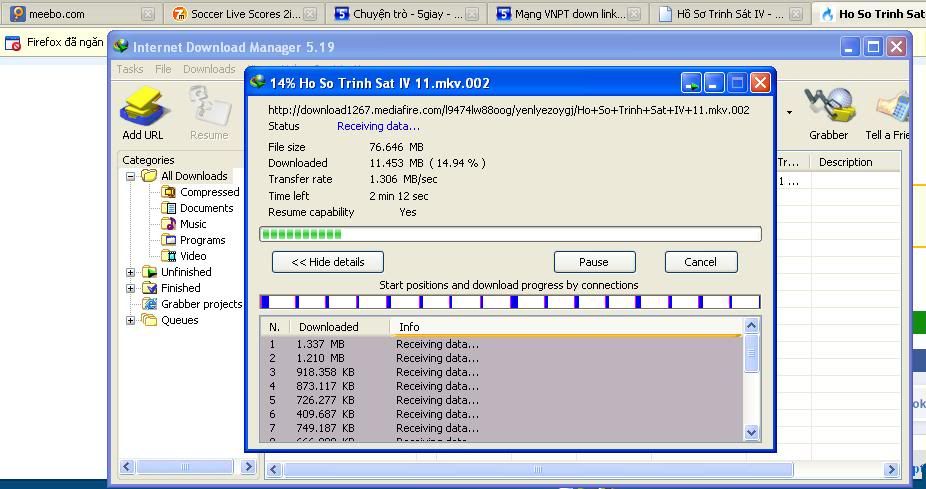
Task: Switch to the Mạng VNPT down link tab
Action: coord(568,14)
